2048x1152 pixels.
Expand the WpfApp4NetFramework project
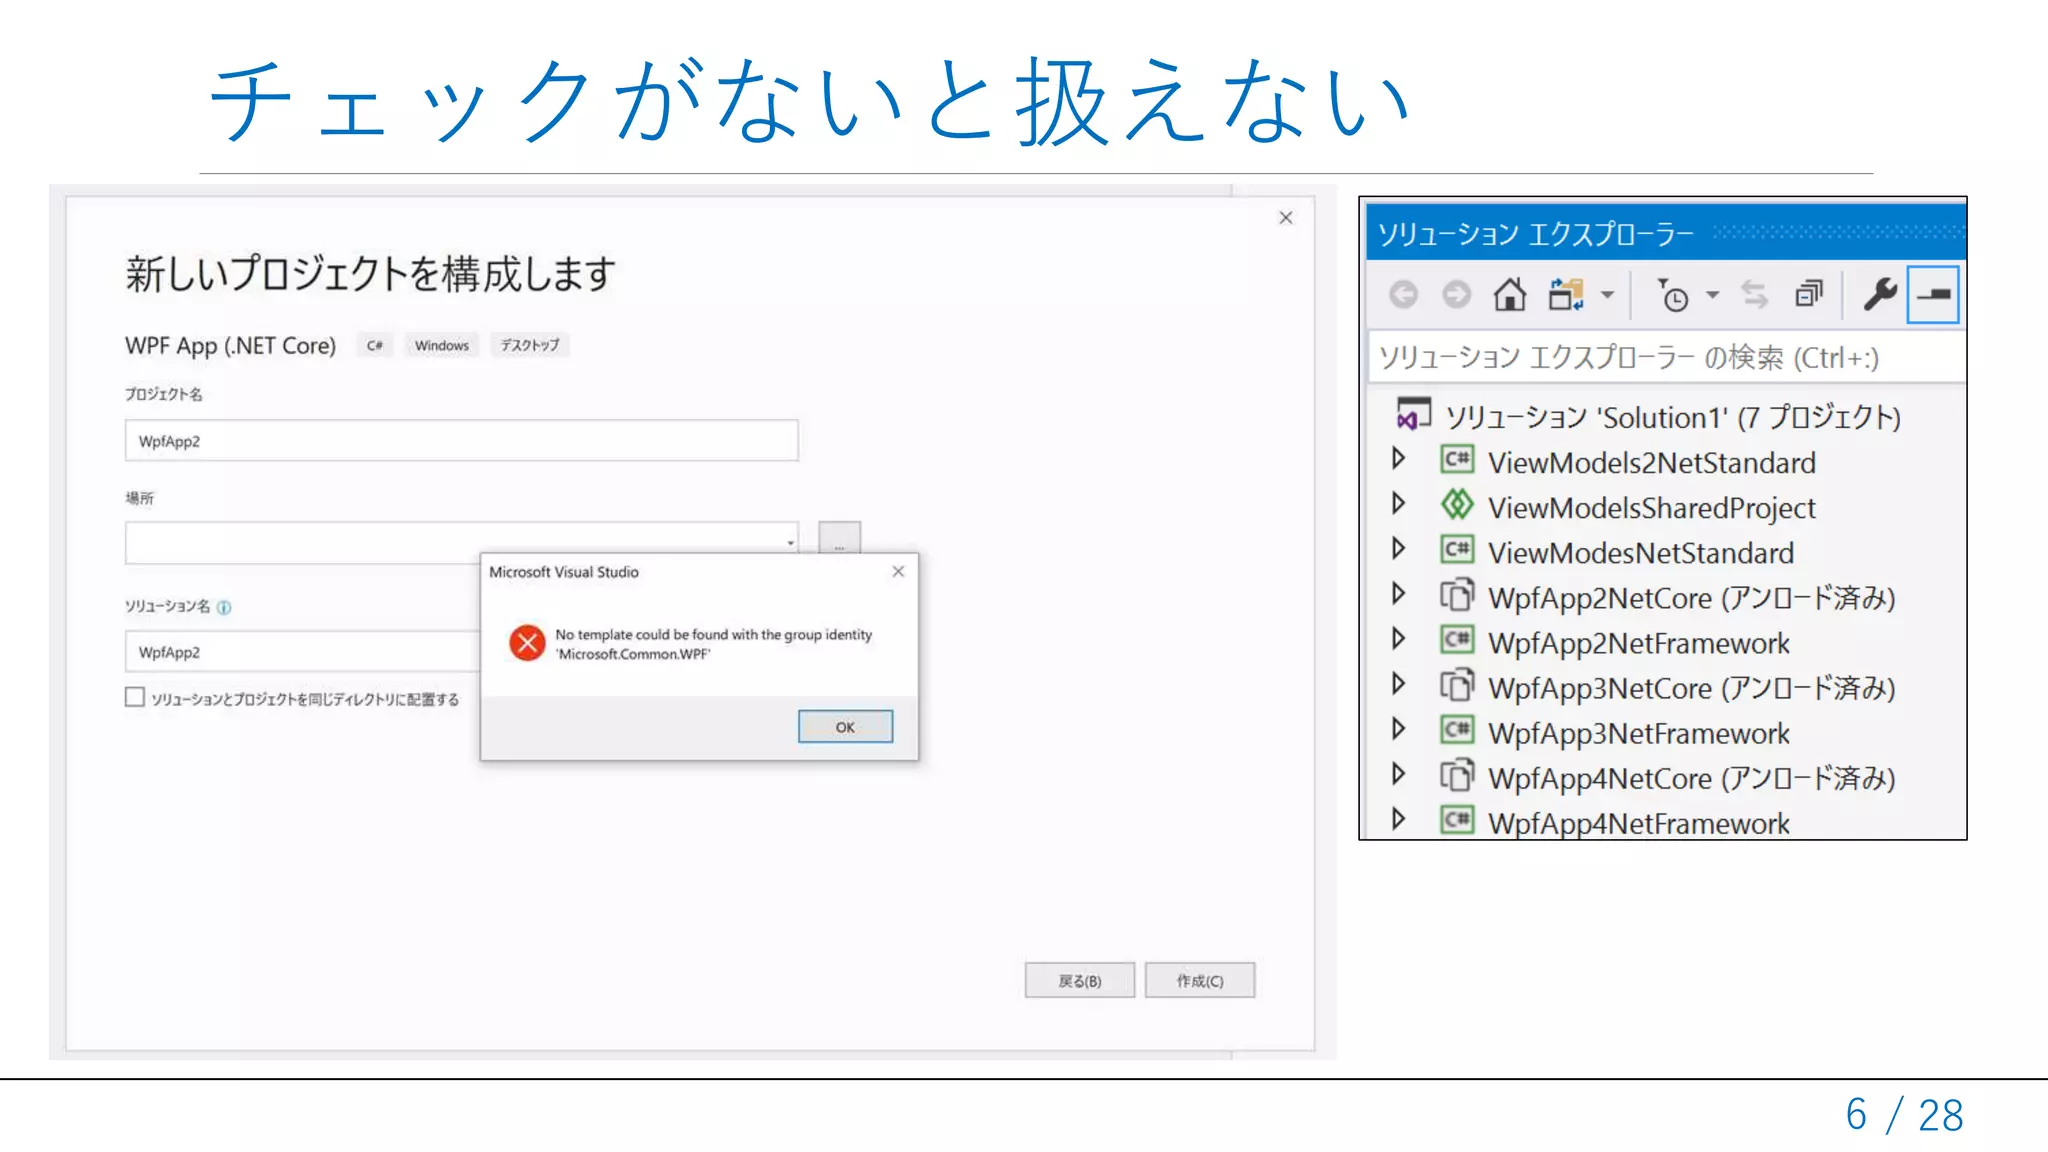(x=1399, y=819)
